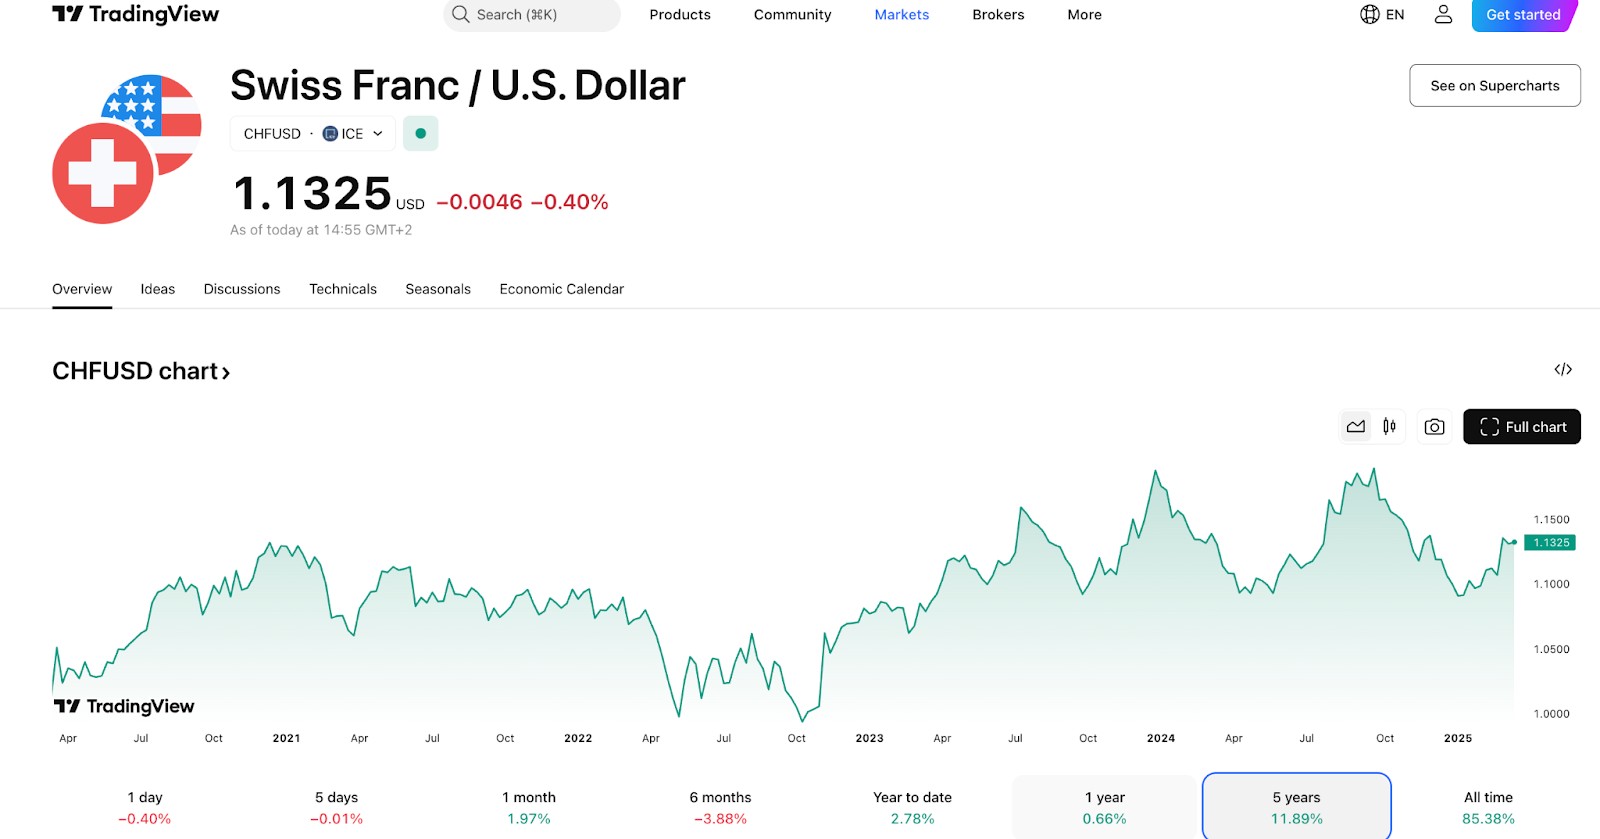The height and width of the screenshot is (839, 1600).
Task: Open the Community menu
Action: pyautogui.click(x=792, y=14)
